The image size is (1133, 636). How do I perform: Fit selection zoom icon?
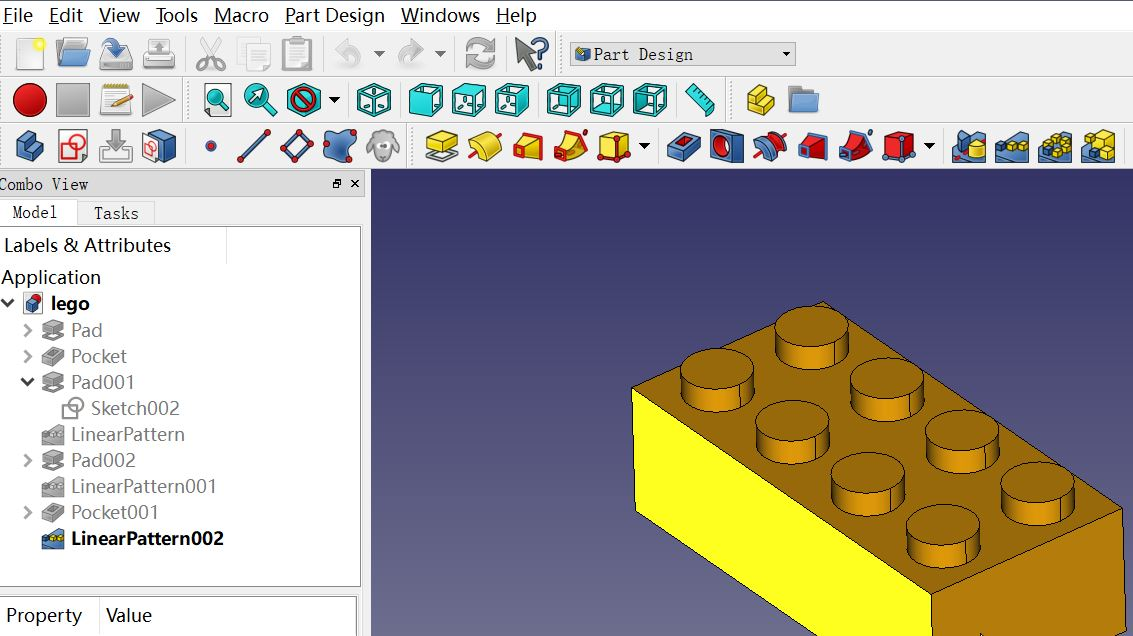tap(260, 100)
